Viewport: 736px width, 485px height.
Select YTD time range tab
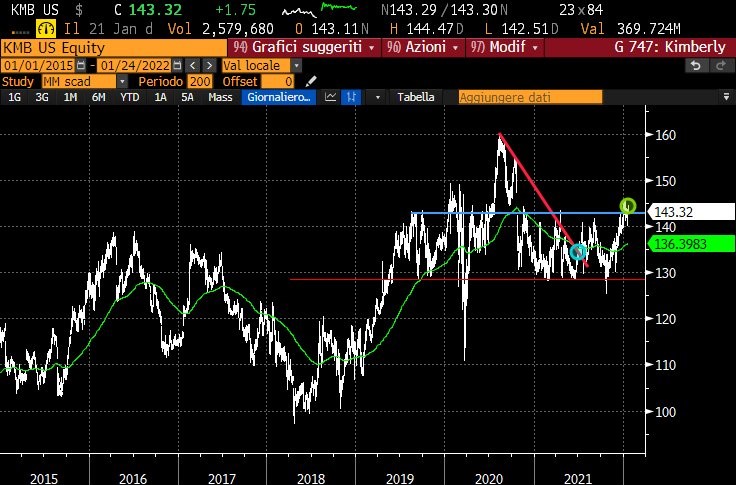(x=129, y=97)
